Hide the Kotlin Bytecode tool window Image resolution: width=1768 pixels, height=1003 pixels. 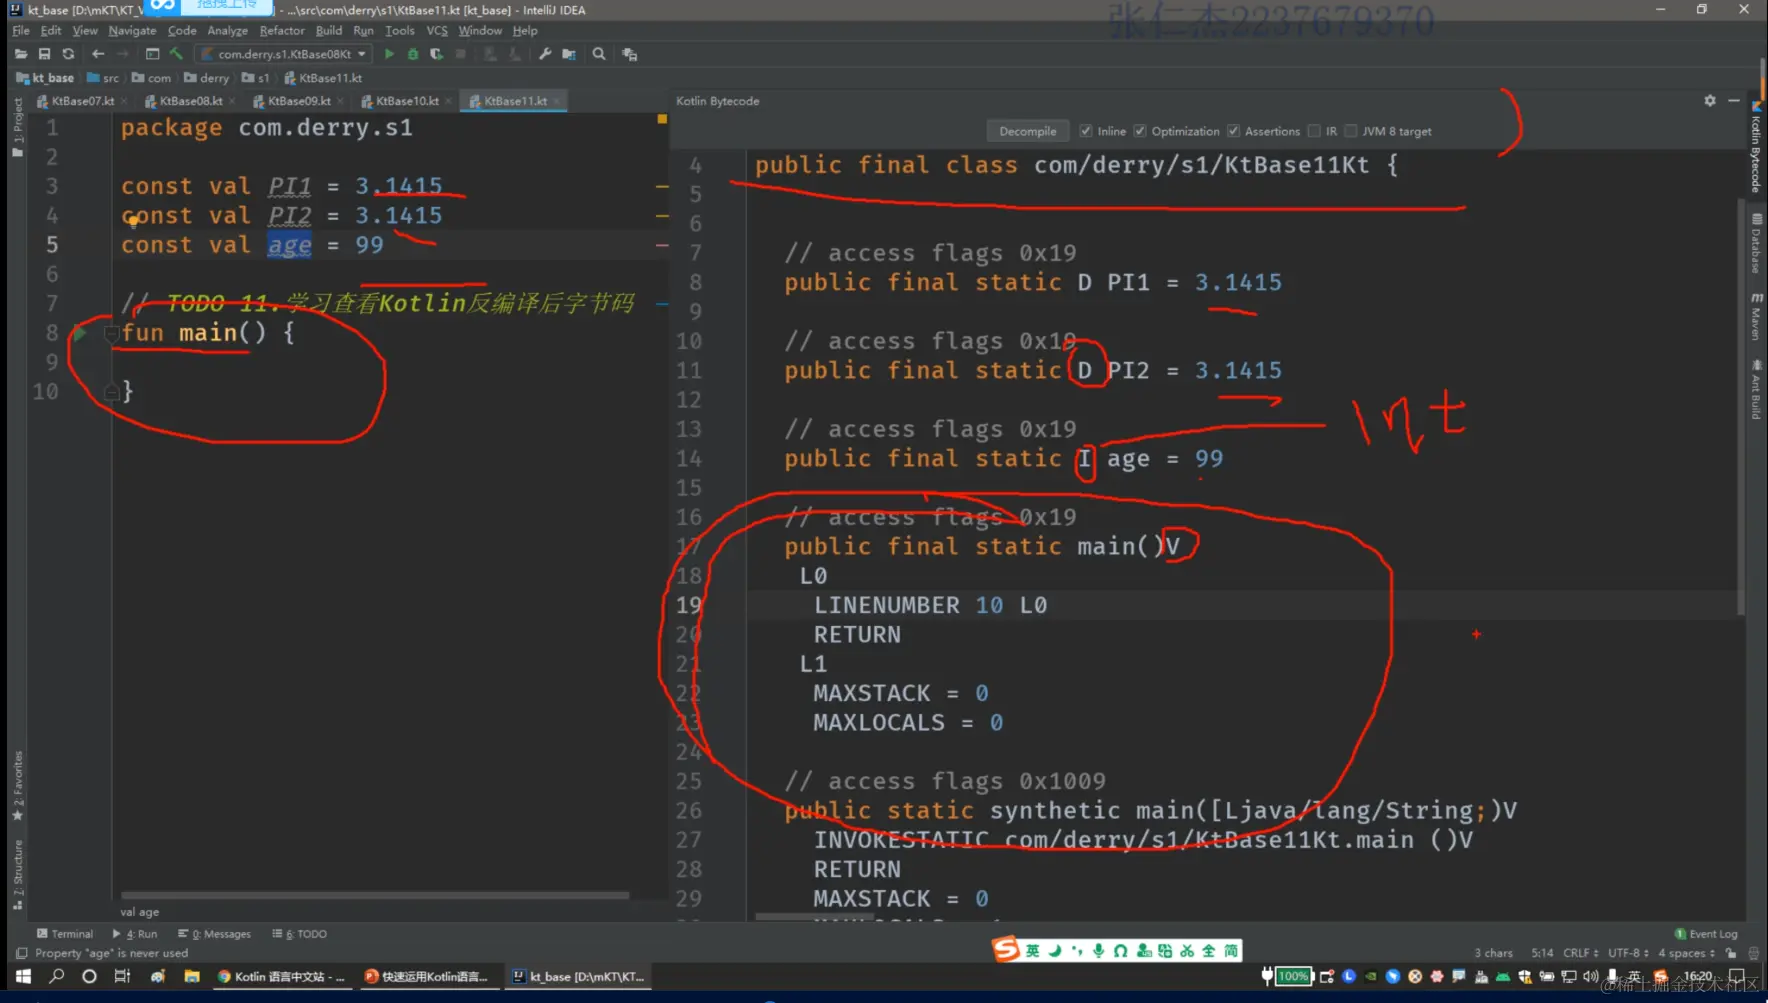(1734, 101)
